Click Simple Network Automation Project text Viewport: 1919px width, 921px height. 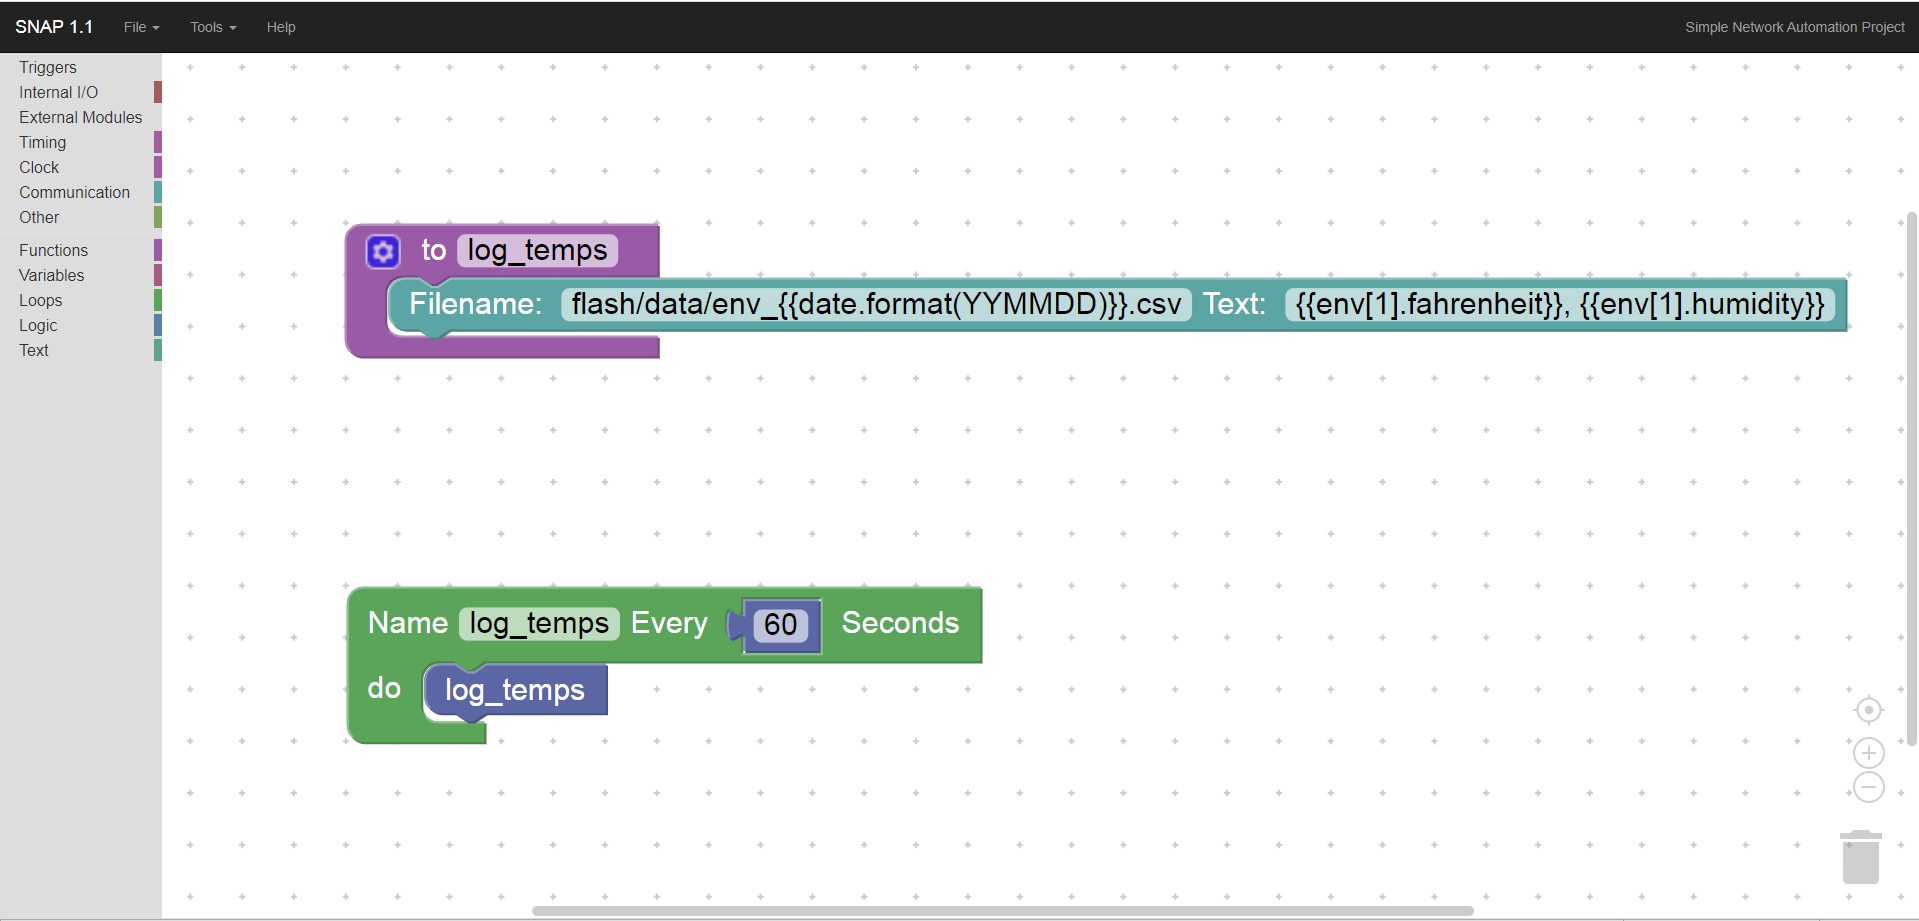point(1794,27)
